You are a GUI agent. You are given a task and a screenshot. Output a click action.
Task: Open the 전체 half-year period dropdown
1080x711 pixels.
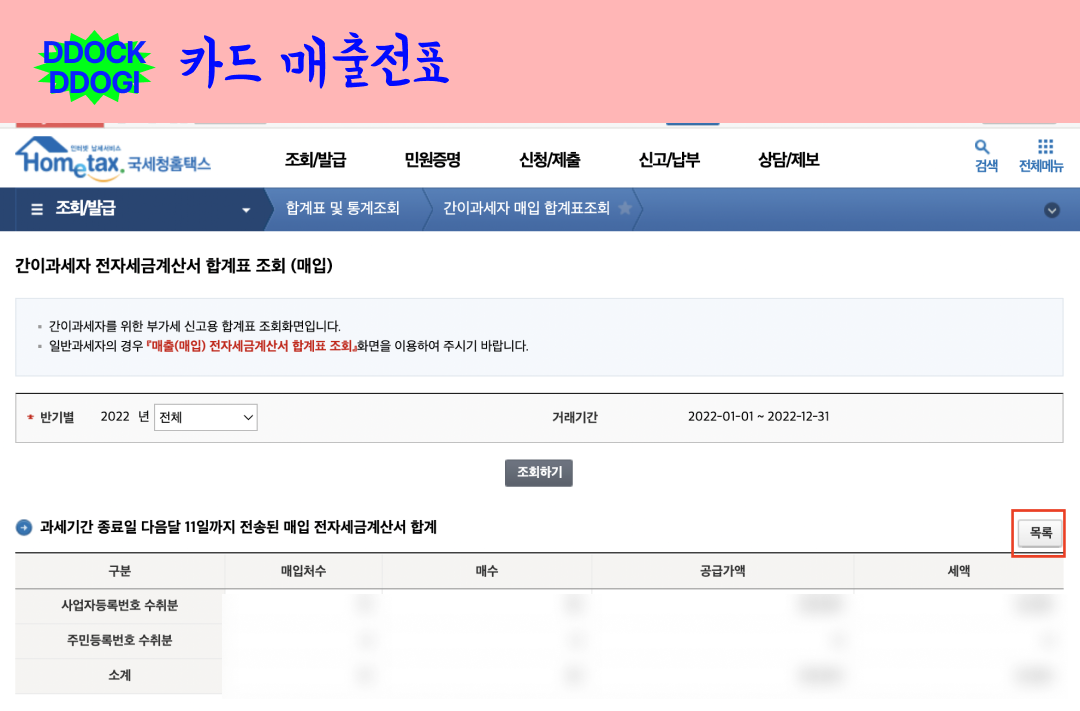tap(205, 417)
